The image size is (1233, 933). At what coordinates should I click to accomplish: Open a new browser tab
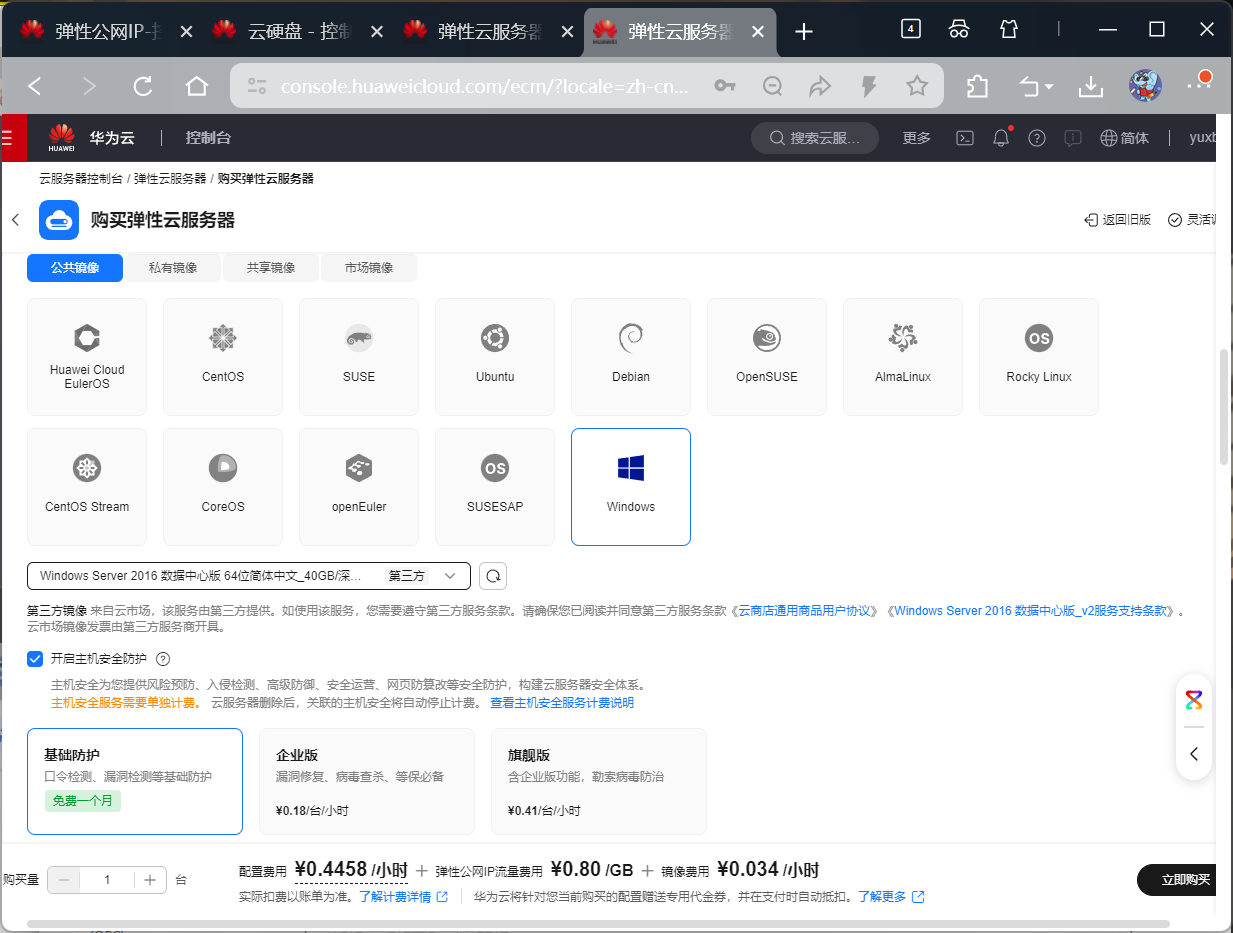(804, 31)
